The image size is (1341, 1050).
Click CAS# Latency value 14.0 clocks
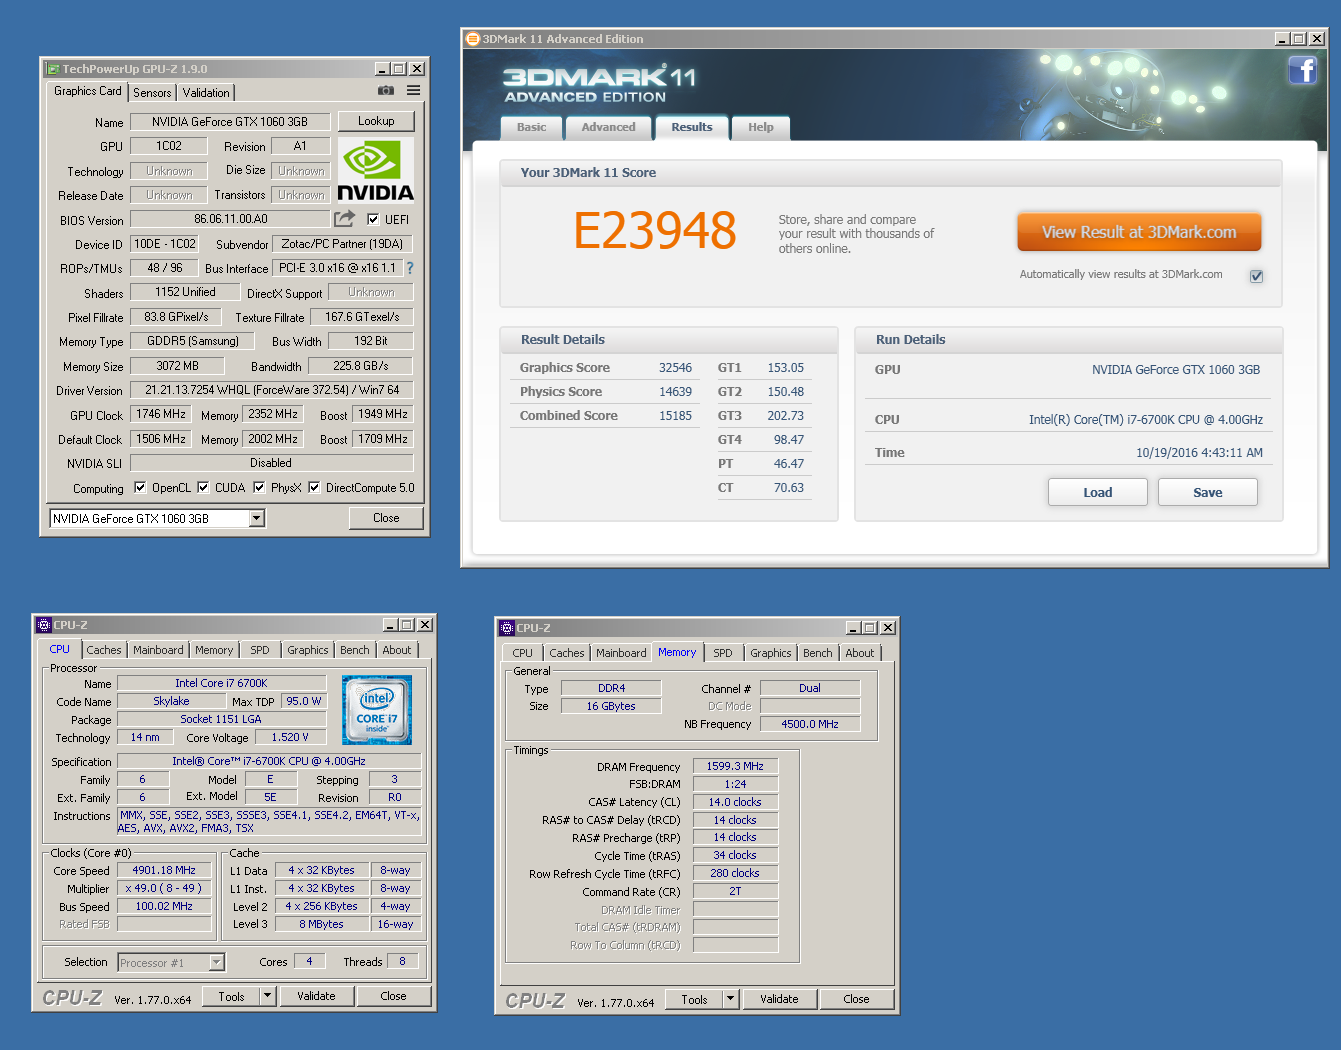point(735,802)
